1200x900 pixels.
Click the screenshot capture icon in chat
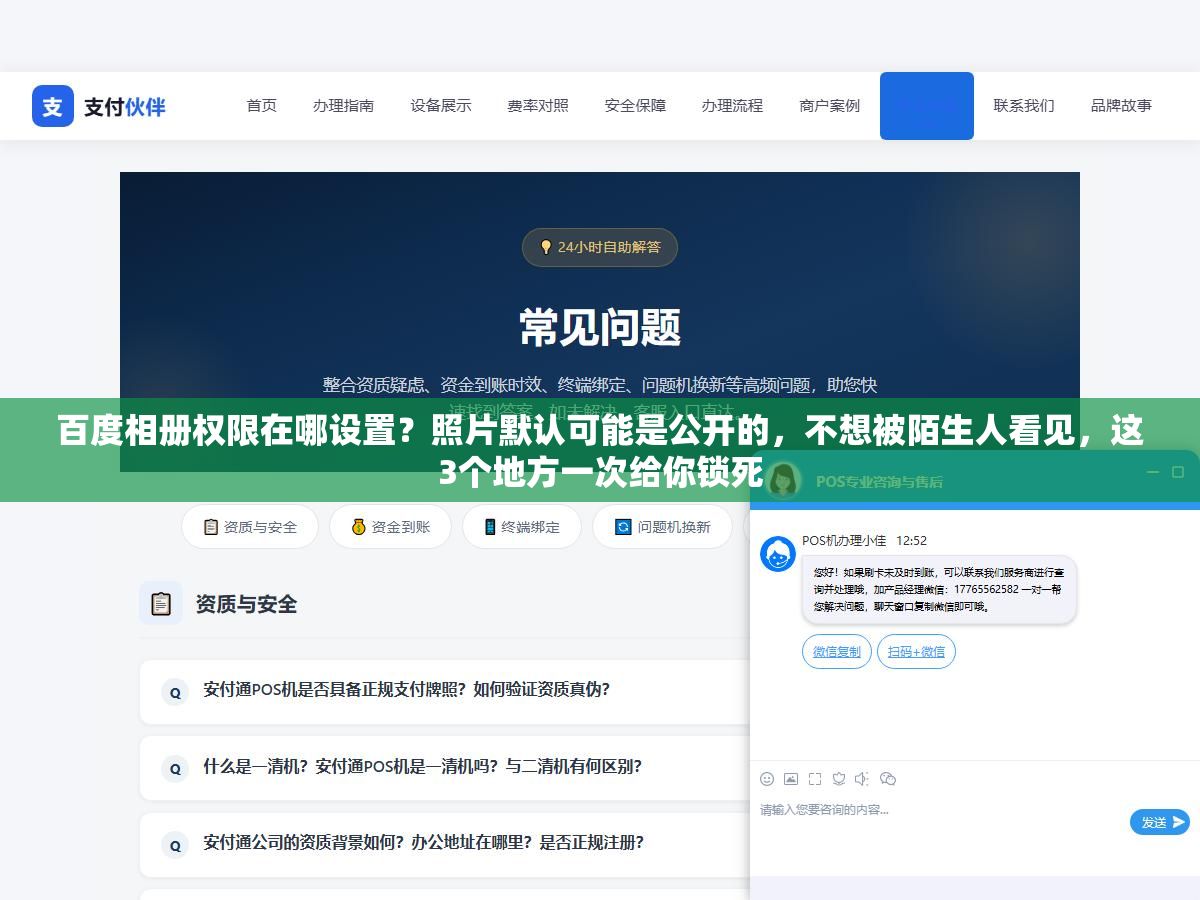click(815, 779)
